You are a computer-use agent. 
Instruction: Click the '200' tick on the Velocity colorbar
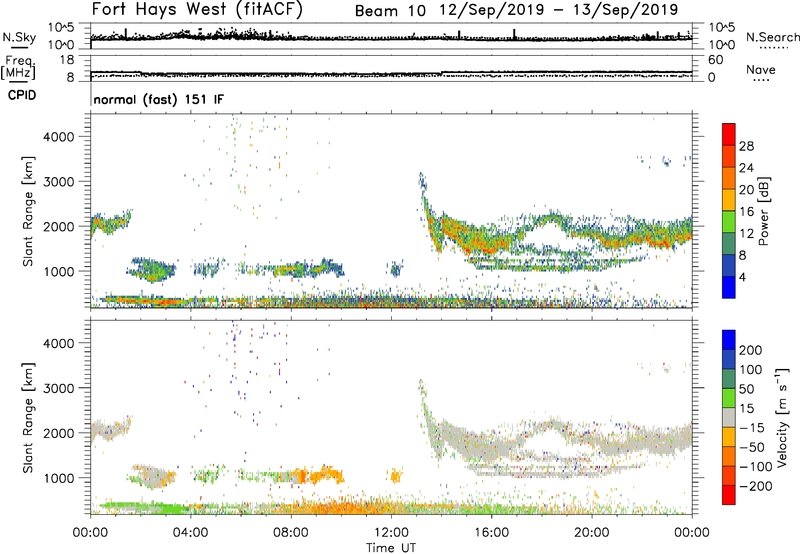point(751,350)
